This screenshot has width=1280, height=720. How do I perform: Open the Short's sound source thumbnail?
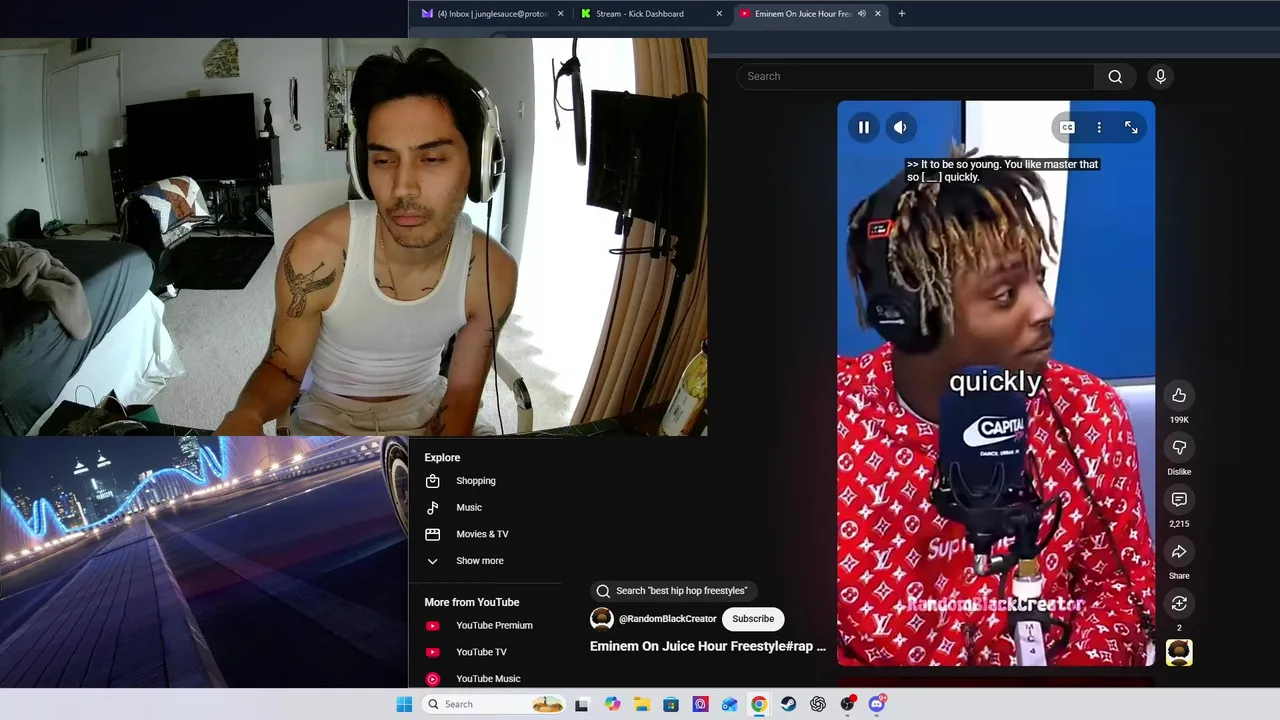pos(1179,653)
